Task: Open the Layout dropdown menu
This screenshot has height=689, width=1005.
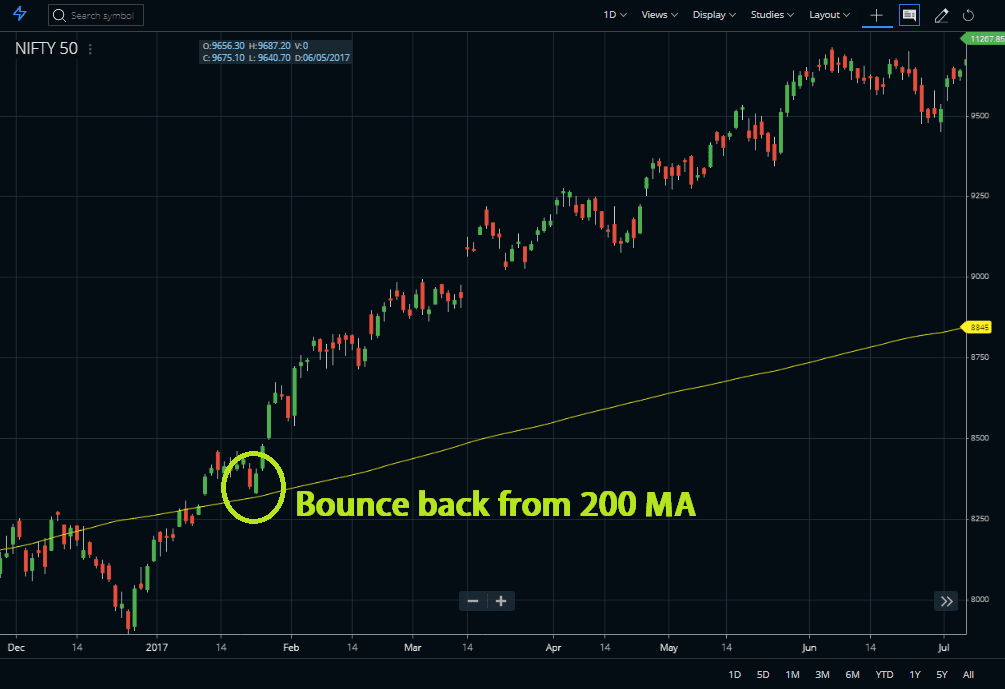Action: (x=829, y=15)
